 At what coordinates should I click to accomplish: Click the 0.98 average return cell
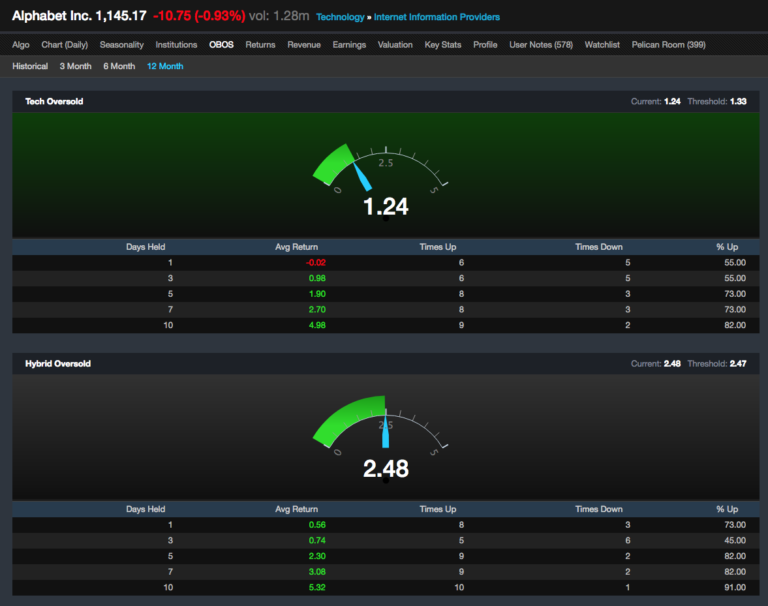317,278
